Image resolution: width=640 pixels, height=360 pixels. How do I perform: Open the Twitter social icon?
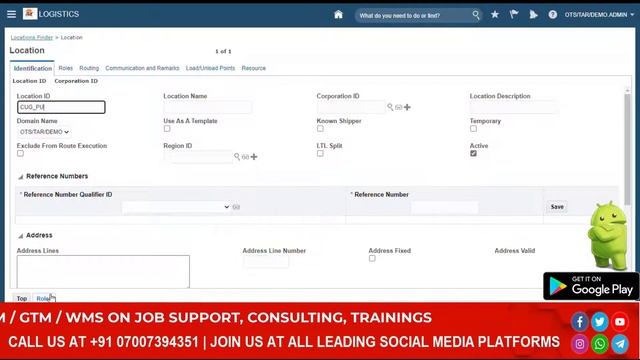coord(600,322)
